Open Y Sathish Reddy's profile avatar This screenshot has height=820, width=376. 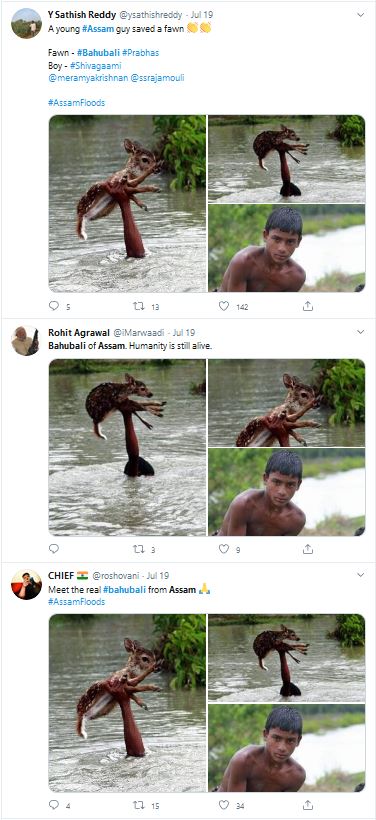(x=26, y=23)
